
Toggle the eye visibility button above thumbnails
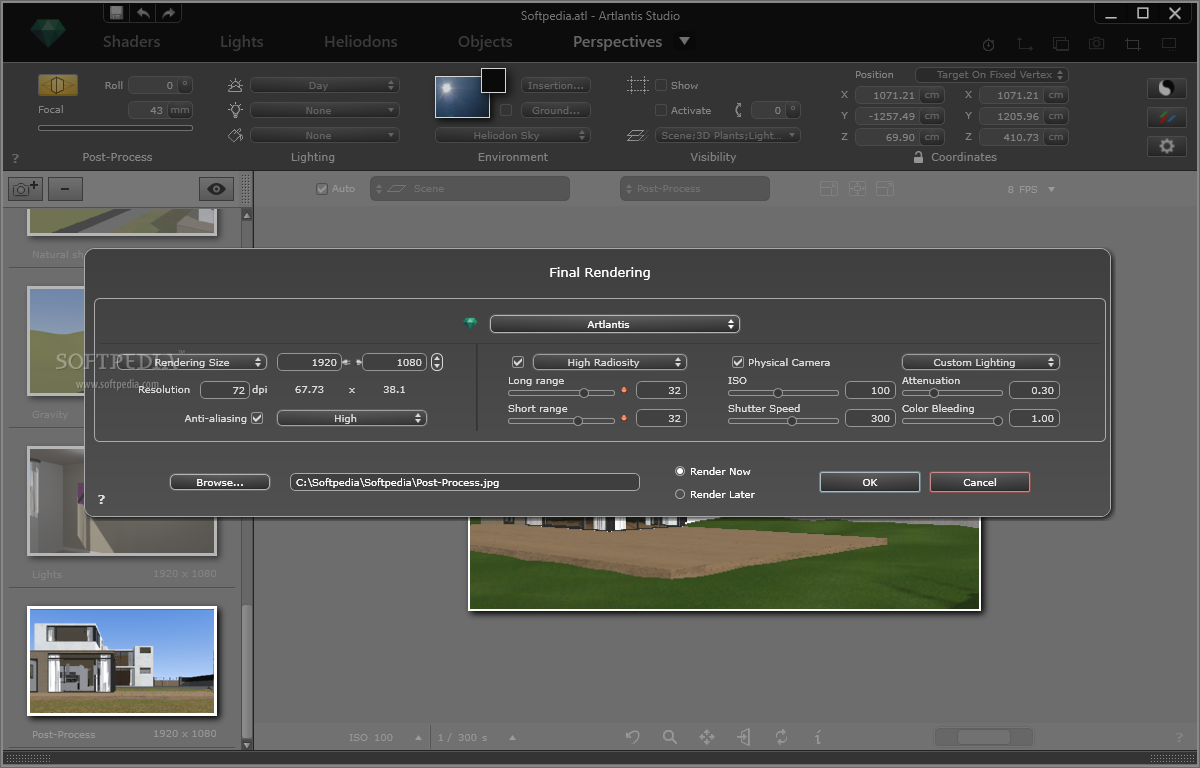(216, 188)
